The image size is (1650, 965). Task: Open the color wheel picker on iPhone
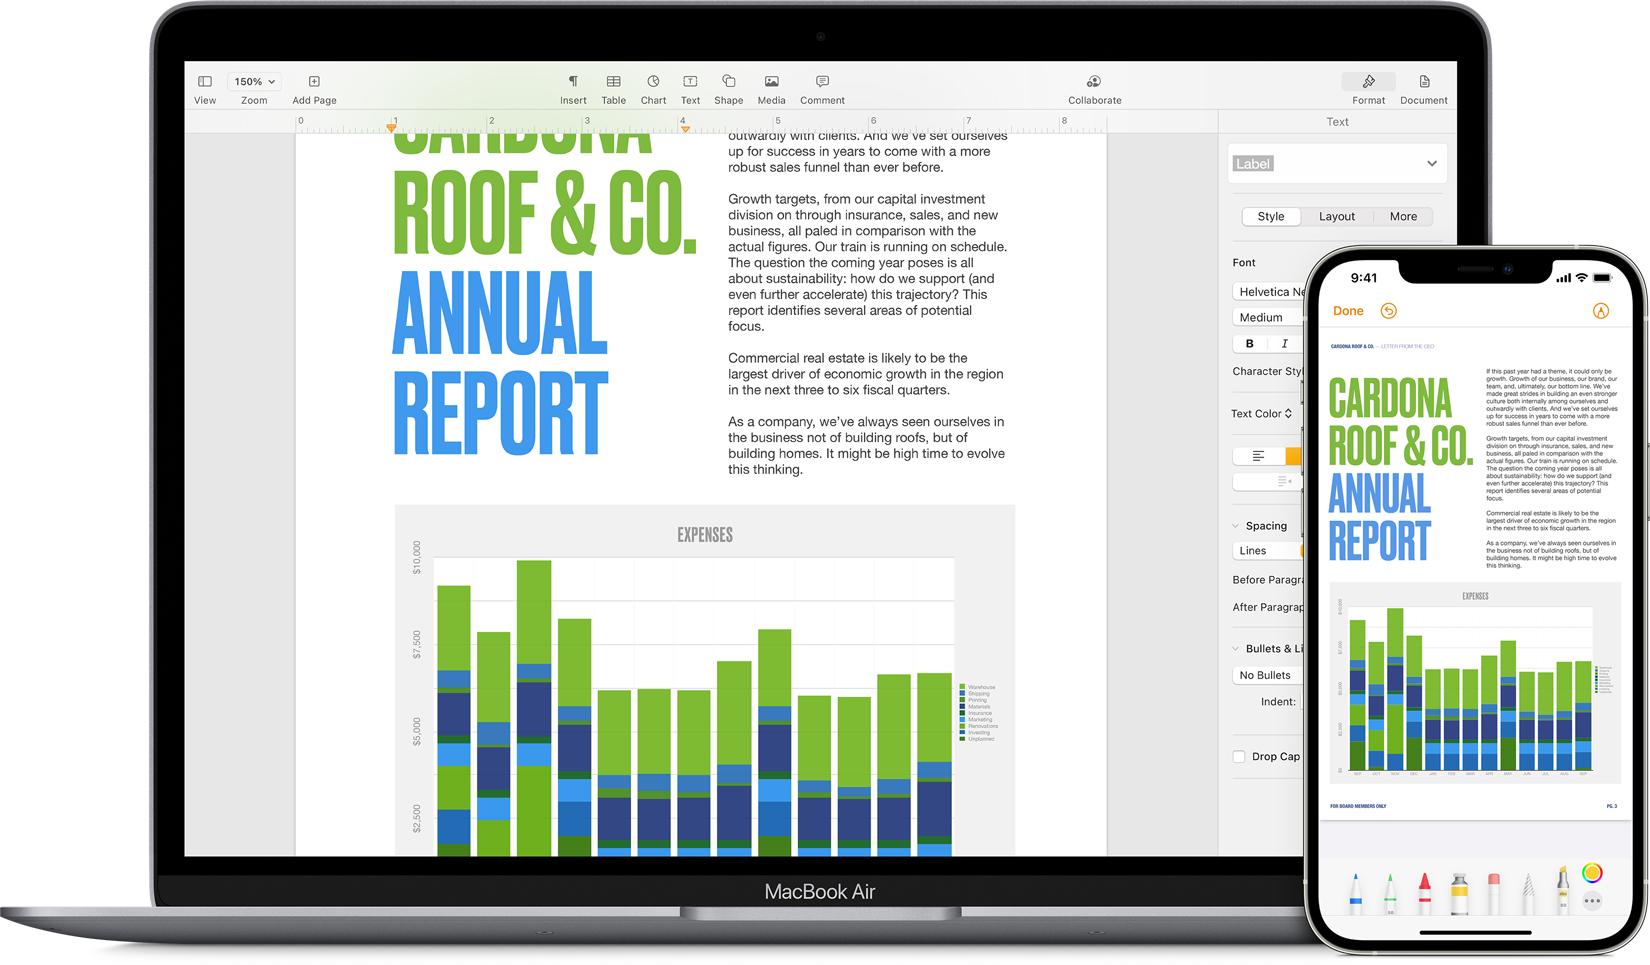pyautogui.click(x=1592, y=873)
